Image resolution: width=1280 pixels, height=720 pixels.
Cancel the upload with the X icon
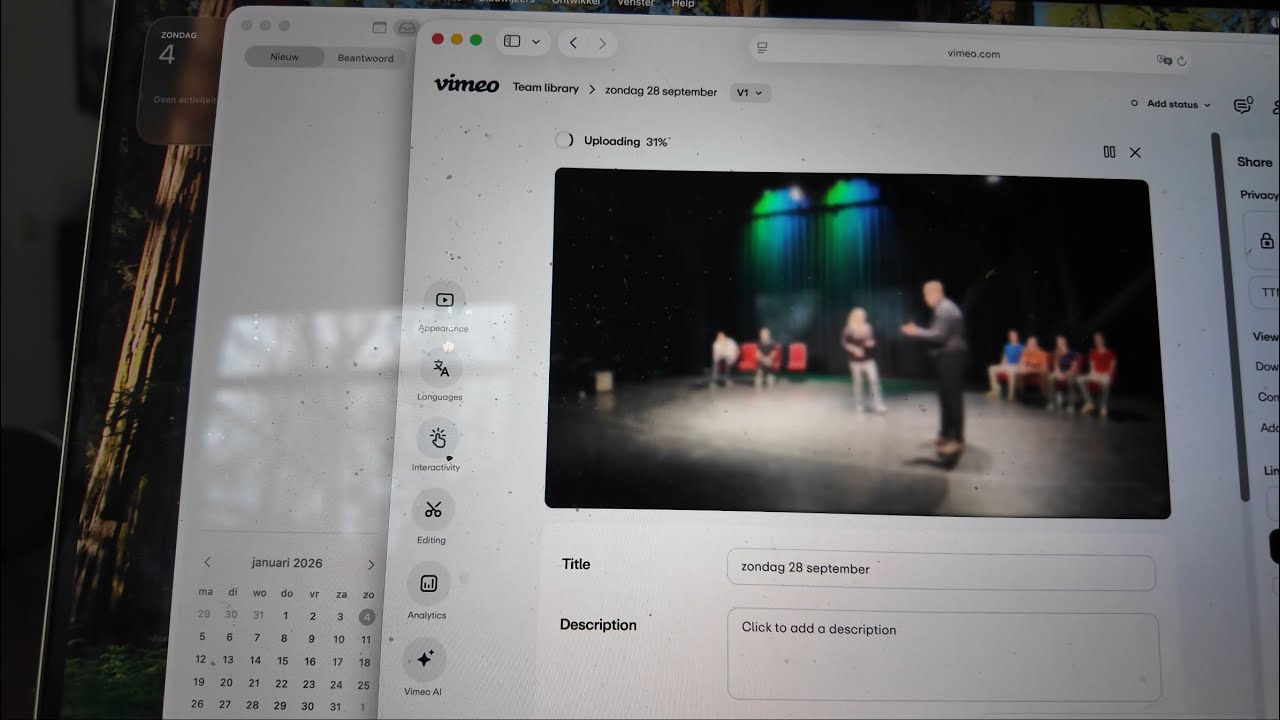(x=1135, y=152)
